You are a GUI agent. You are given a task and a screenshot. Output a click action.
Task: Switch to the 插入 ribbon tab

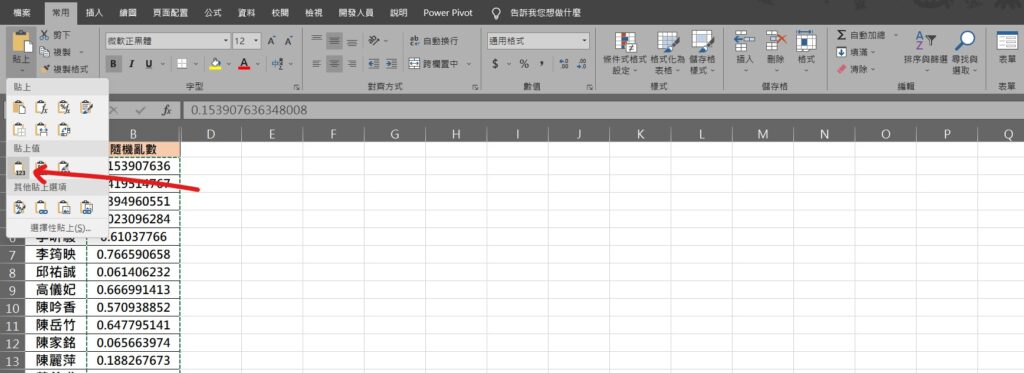click(95, 12)
